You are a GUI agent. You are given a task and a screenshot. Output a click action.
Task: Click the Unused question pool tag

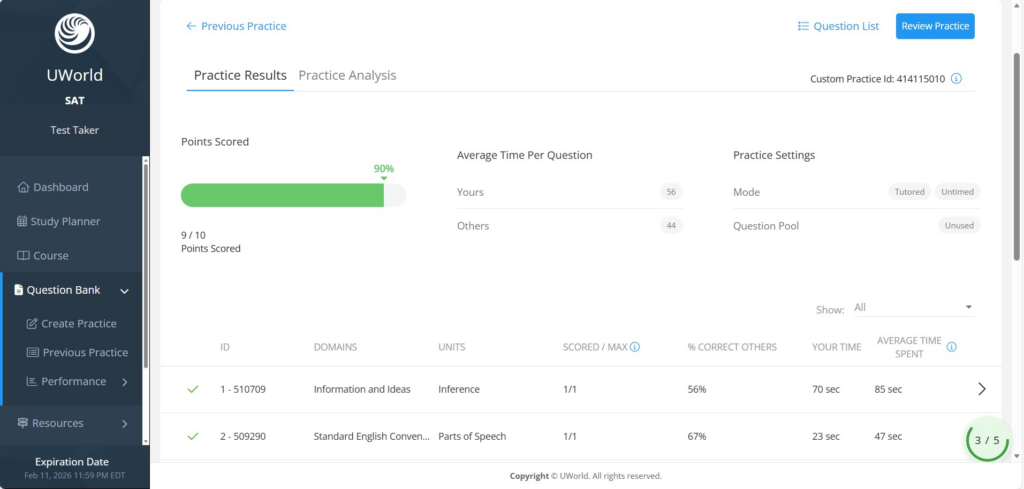[959, 226]
